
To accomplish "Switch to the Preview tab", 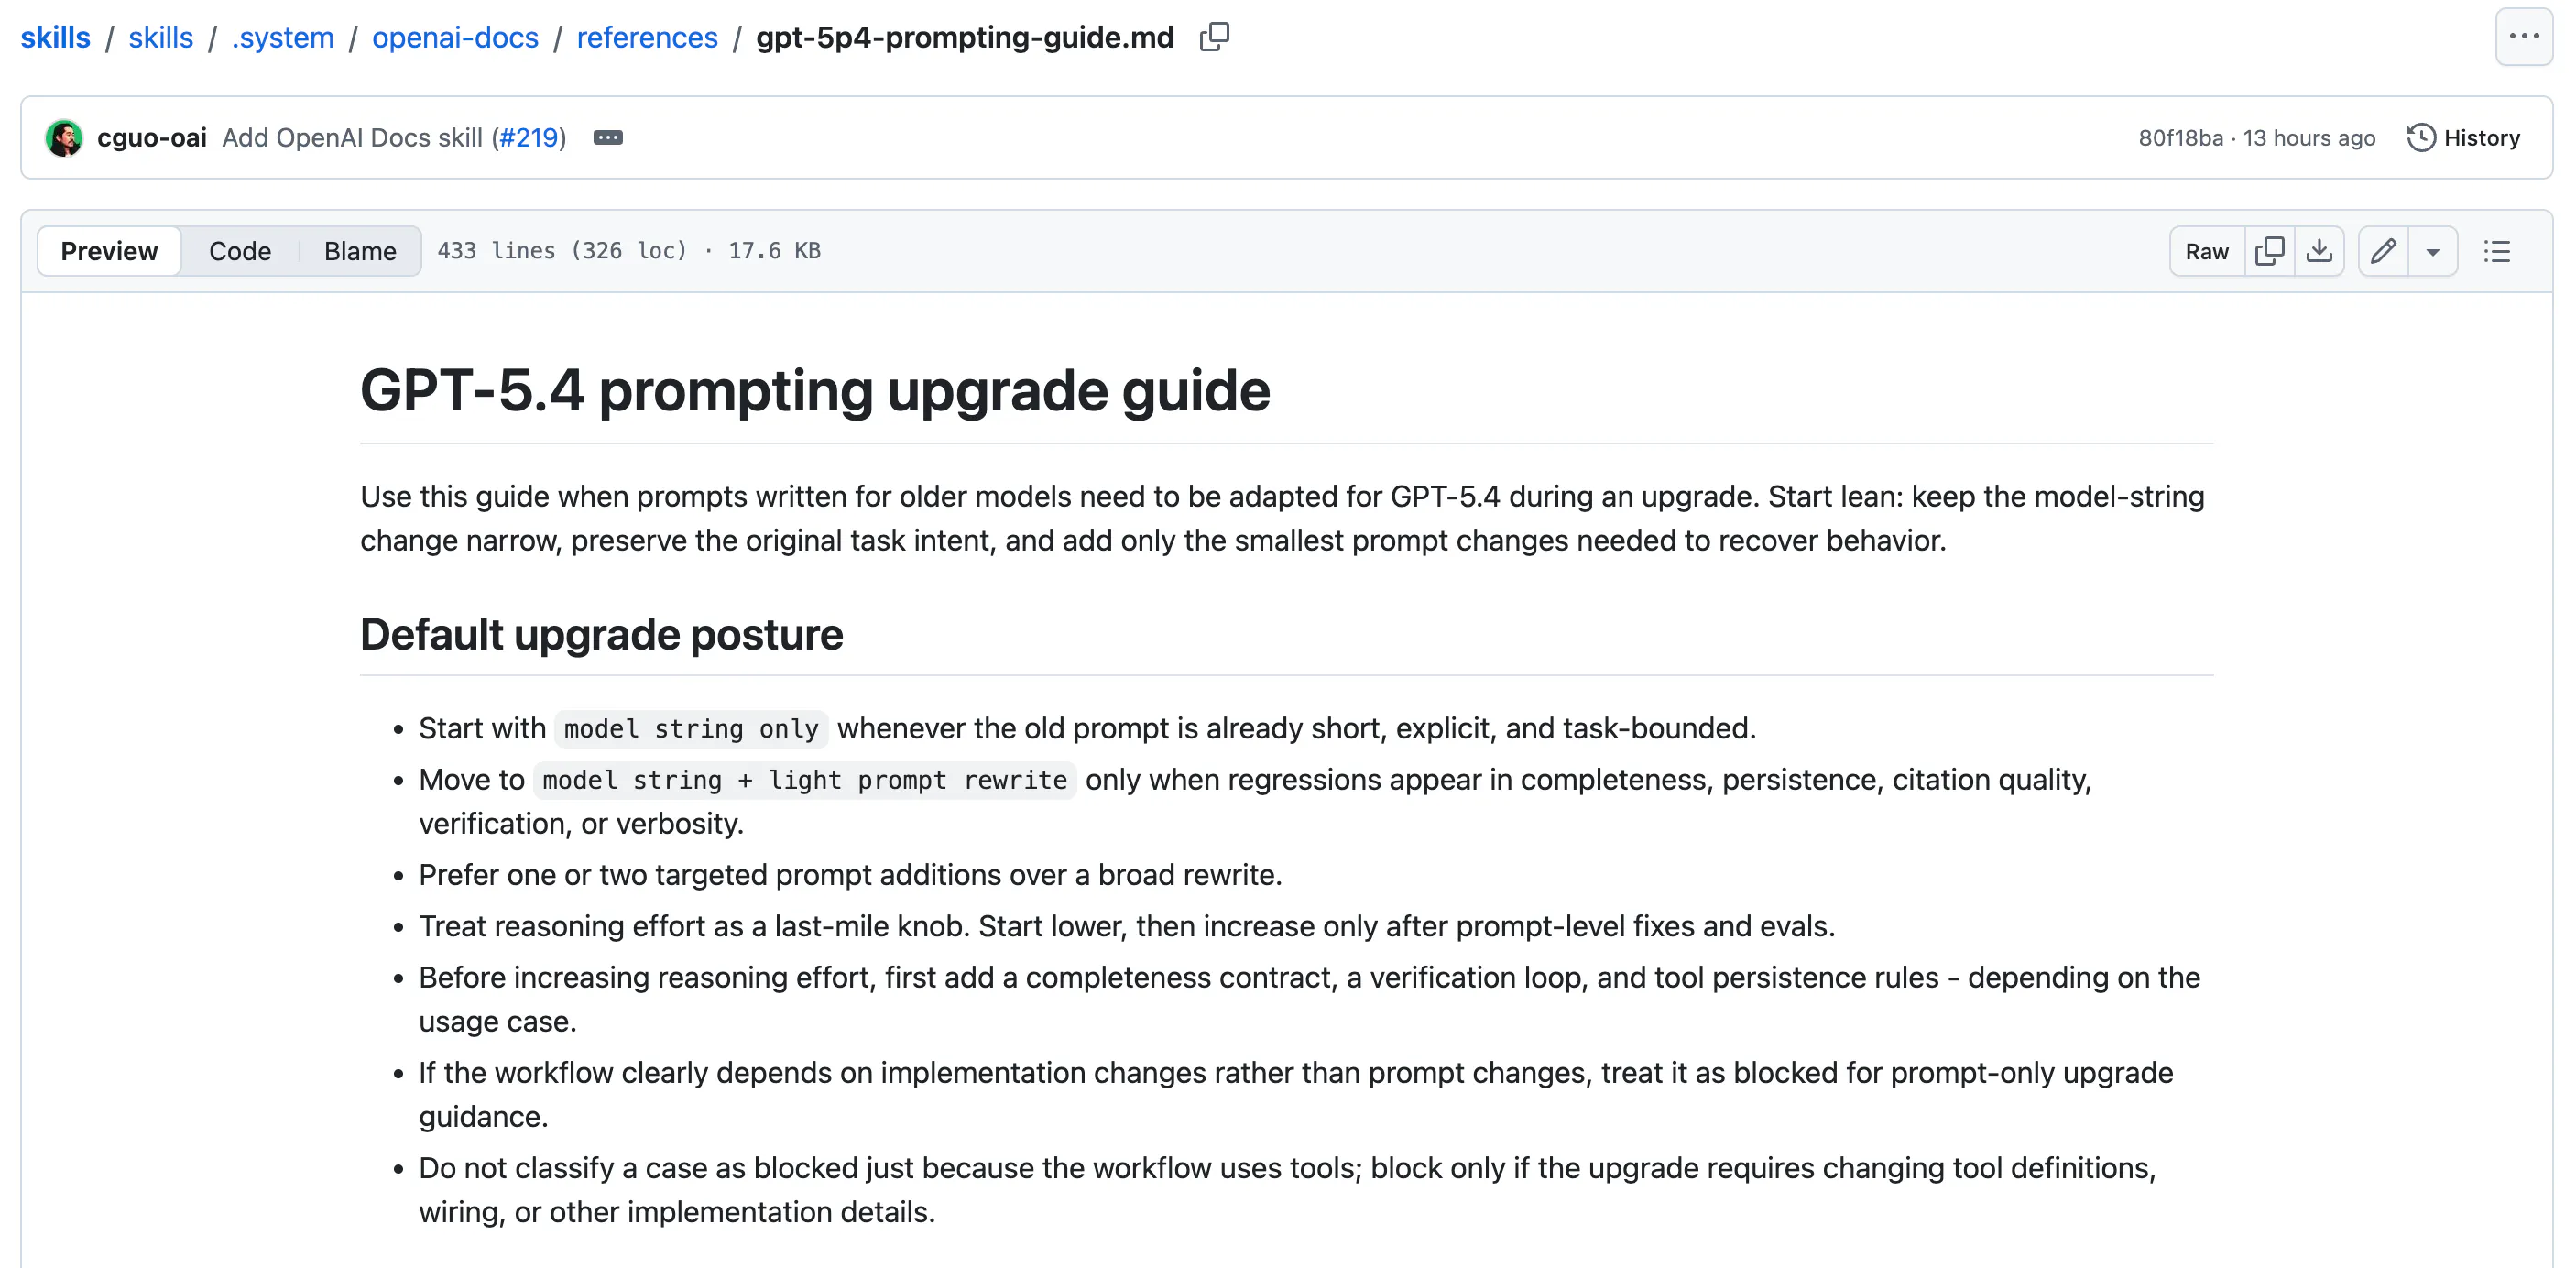I will tap(109, 251).
